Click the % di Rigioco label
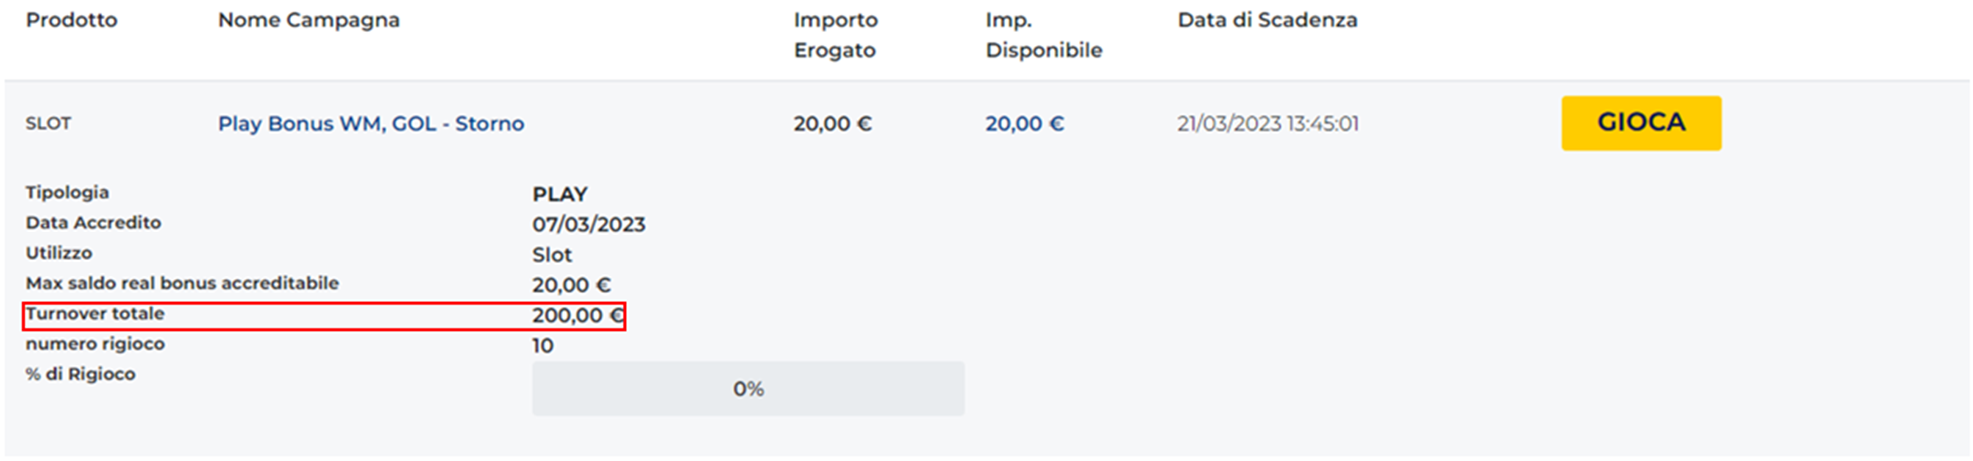This screenshot has height=461, width=1973. (80, 374)
